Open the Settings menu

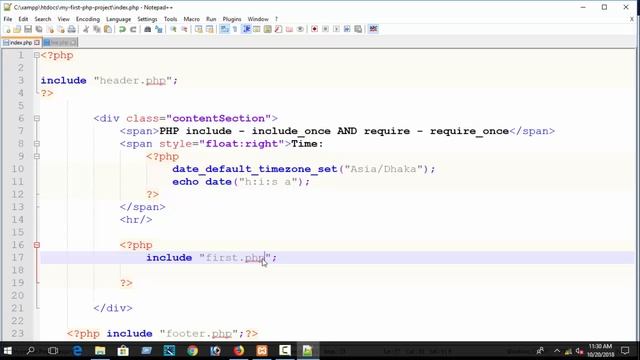tap(147, 19)
